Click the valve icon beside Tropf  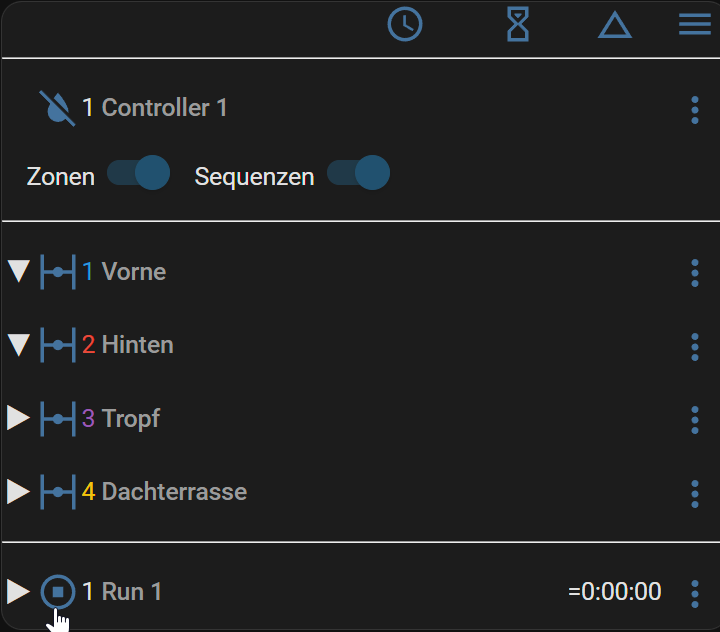point(58,418)
